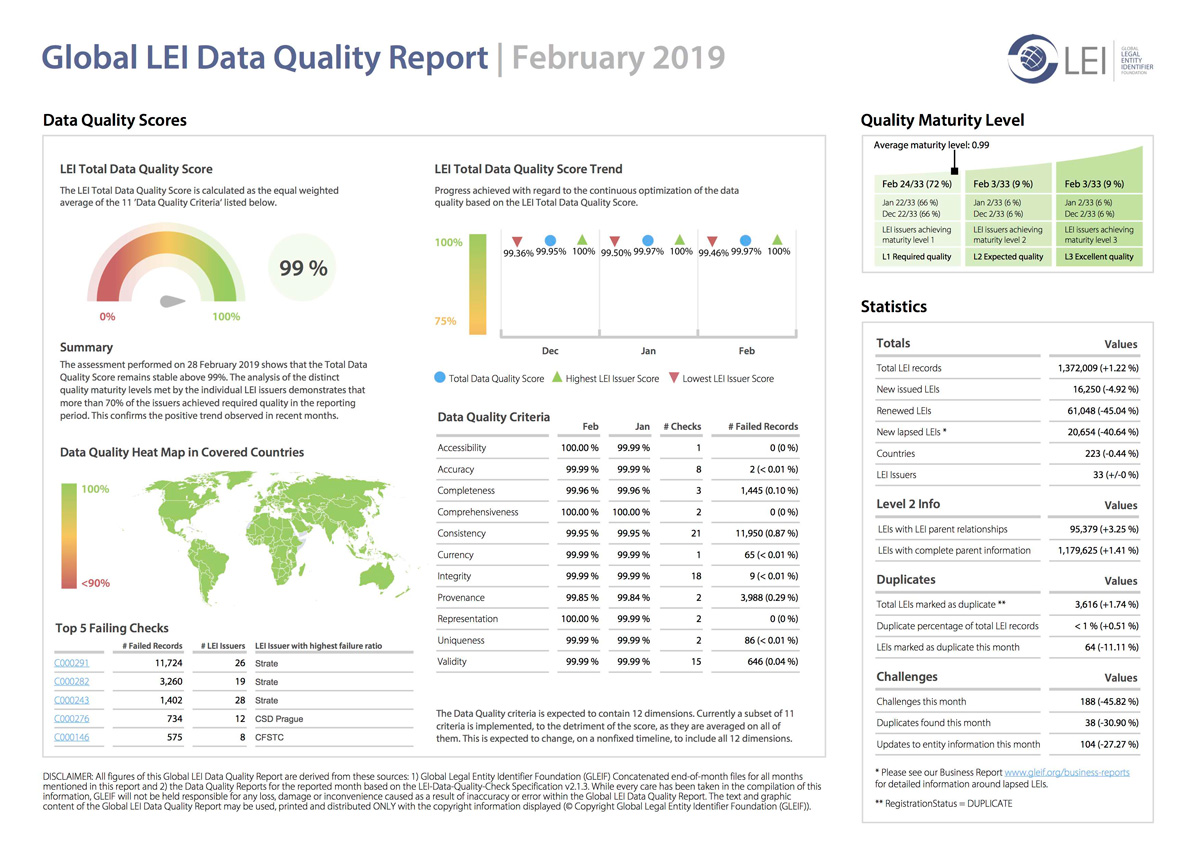The width and height of the screenshot is (1200, 848).
Task: Click the LEI Issuers value 33 (+/-0 %)
Action: coord(1116,475)
